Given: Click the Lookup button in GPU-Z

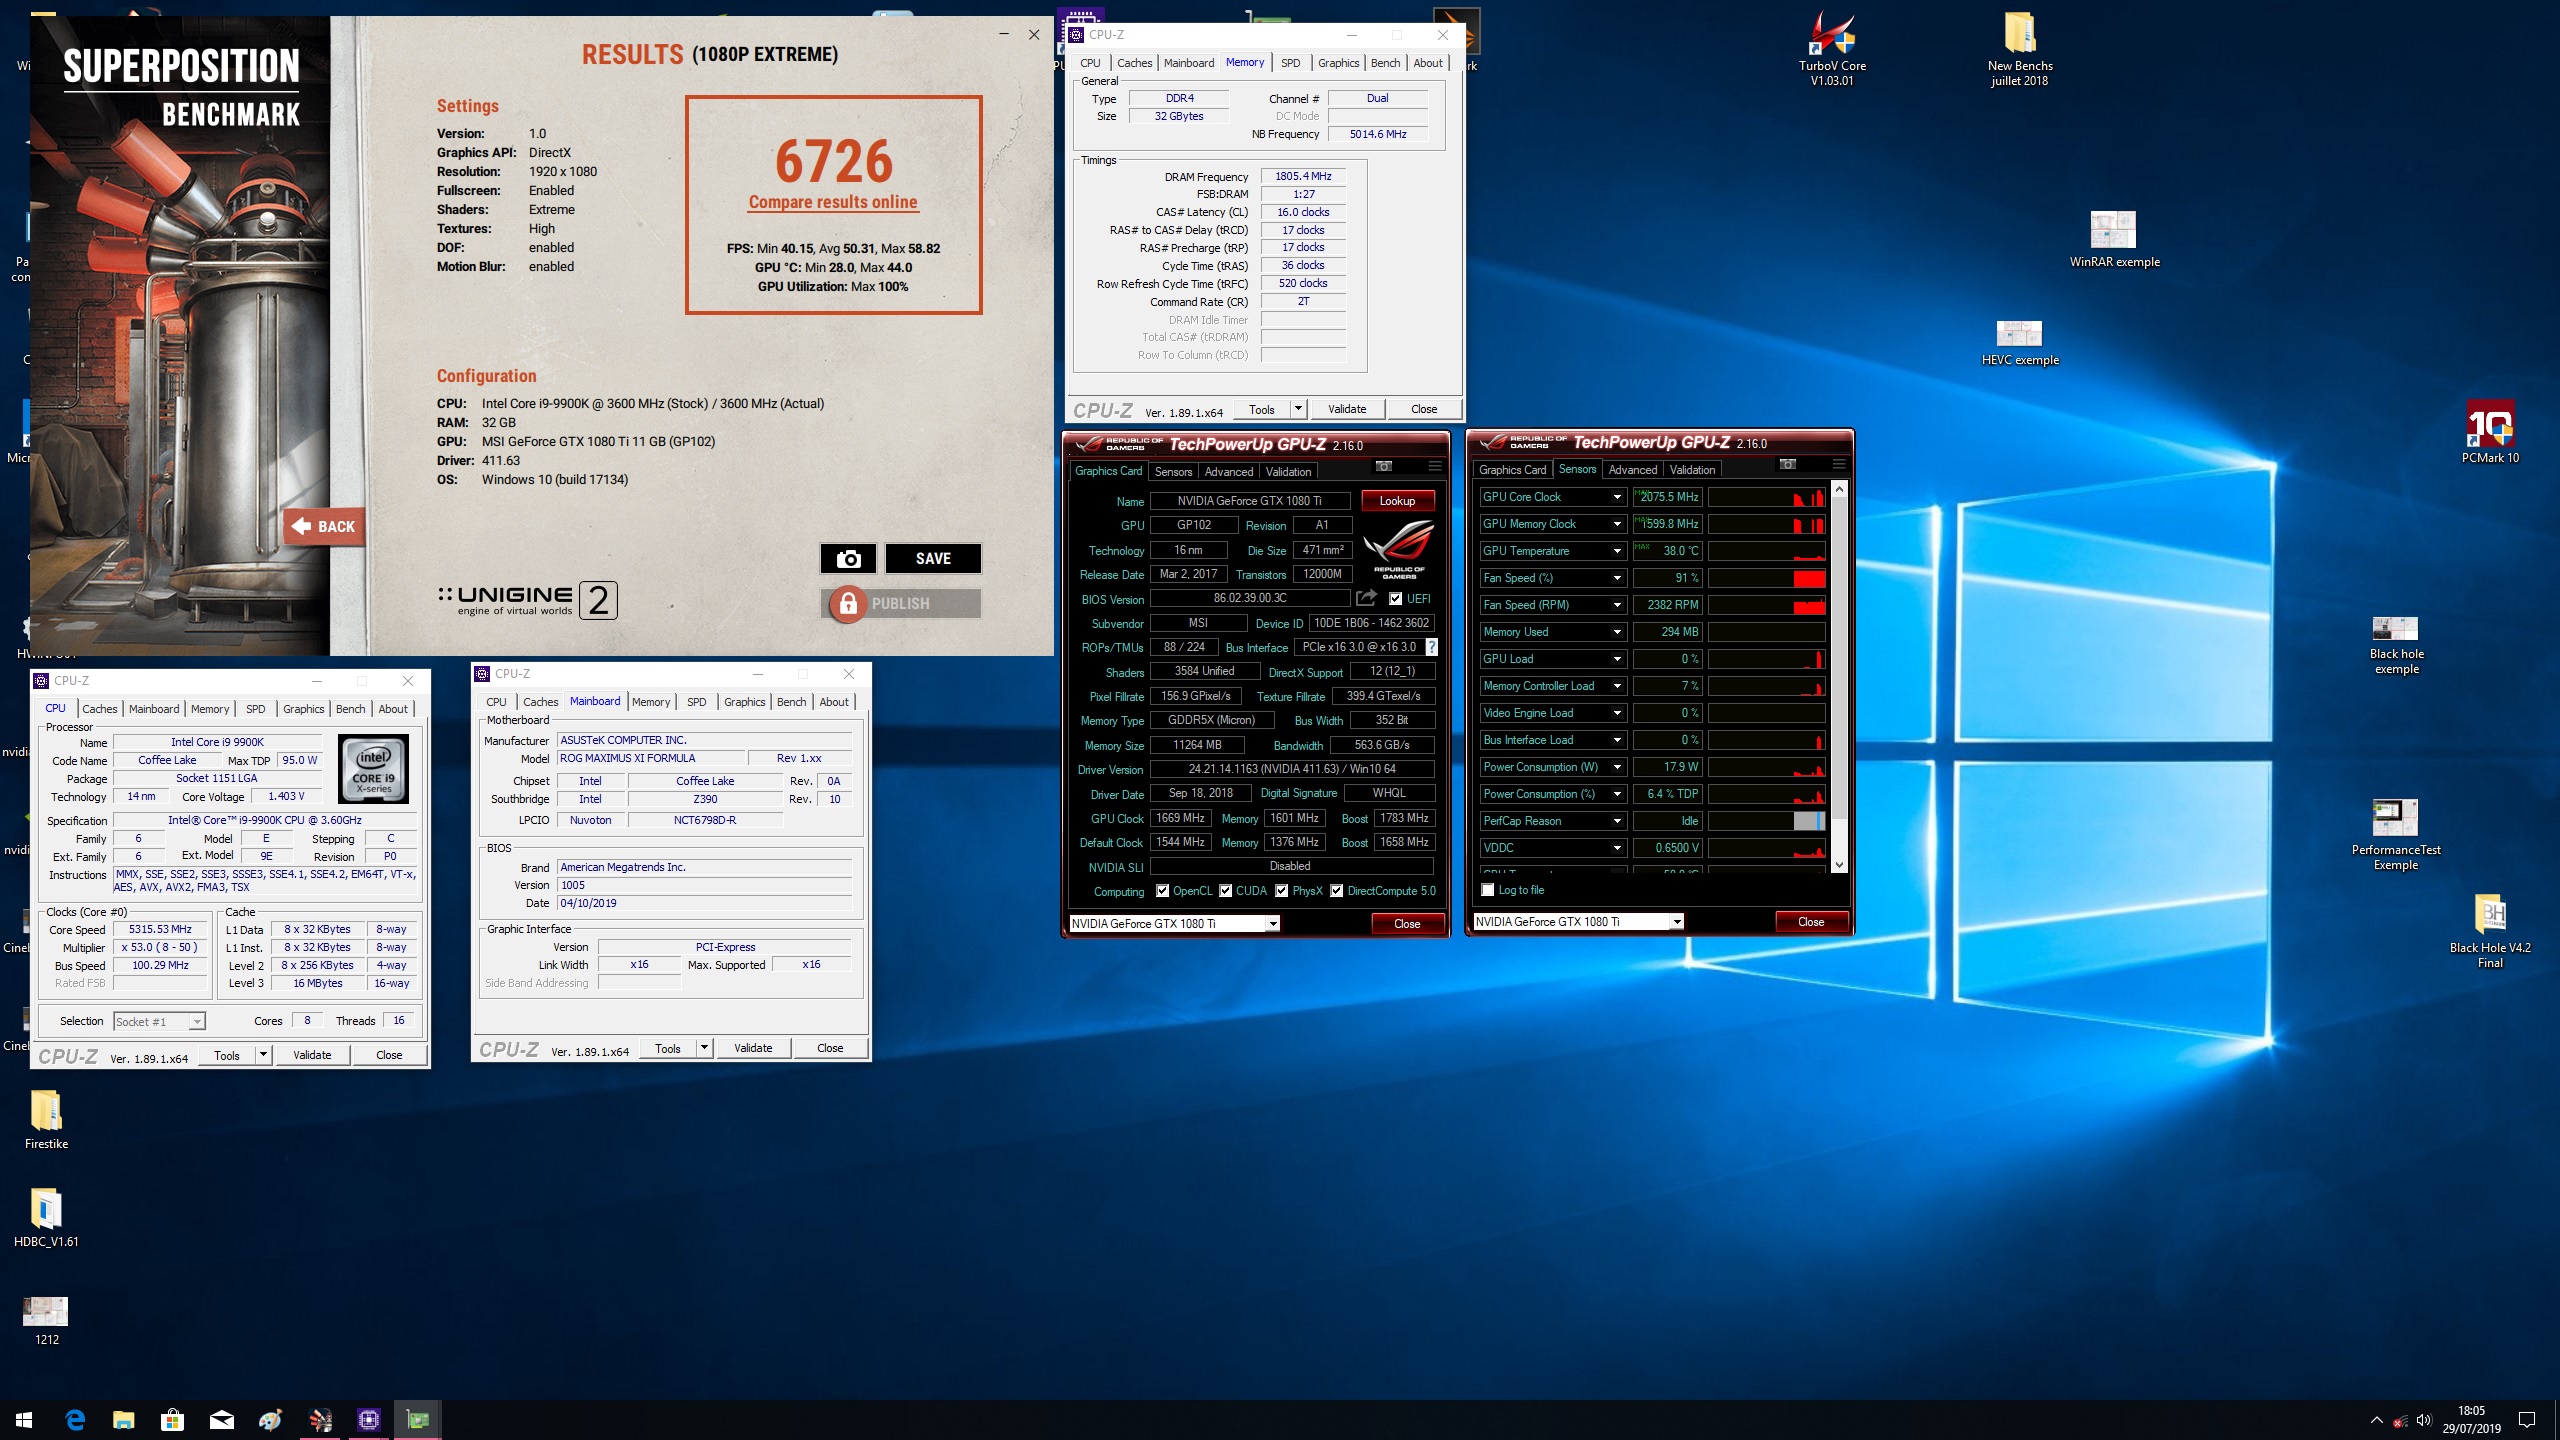Looking at the screenshot, I should (1397, 500).
